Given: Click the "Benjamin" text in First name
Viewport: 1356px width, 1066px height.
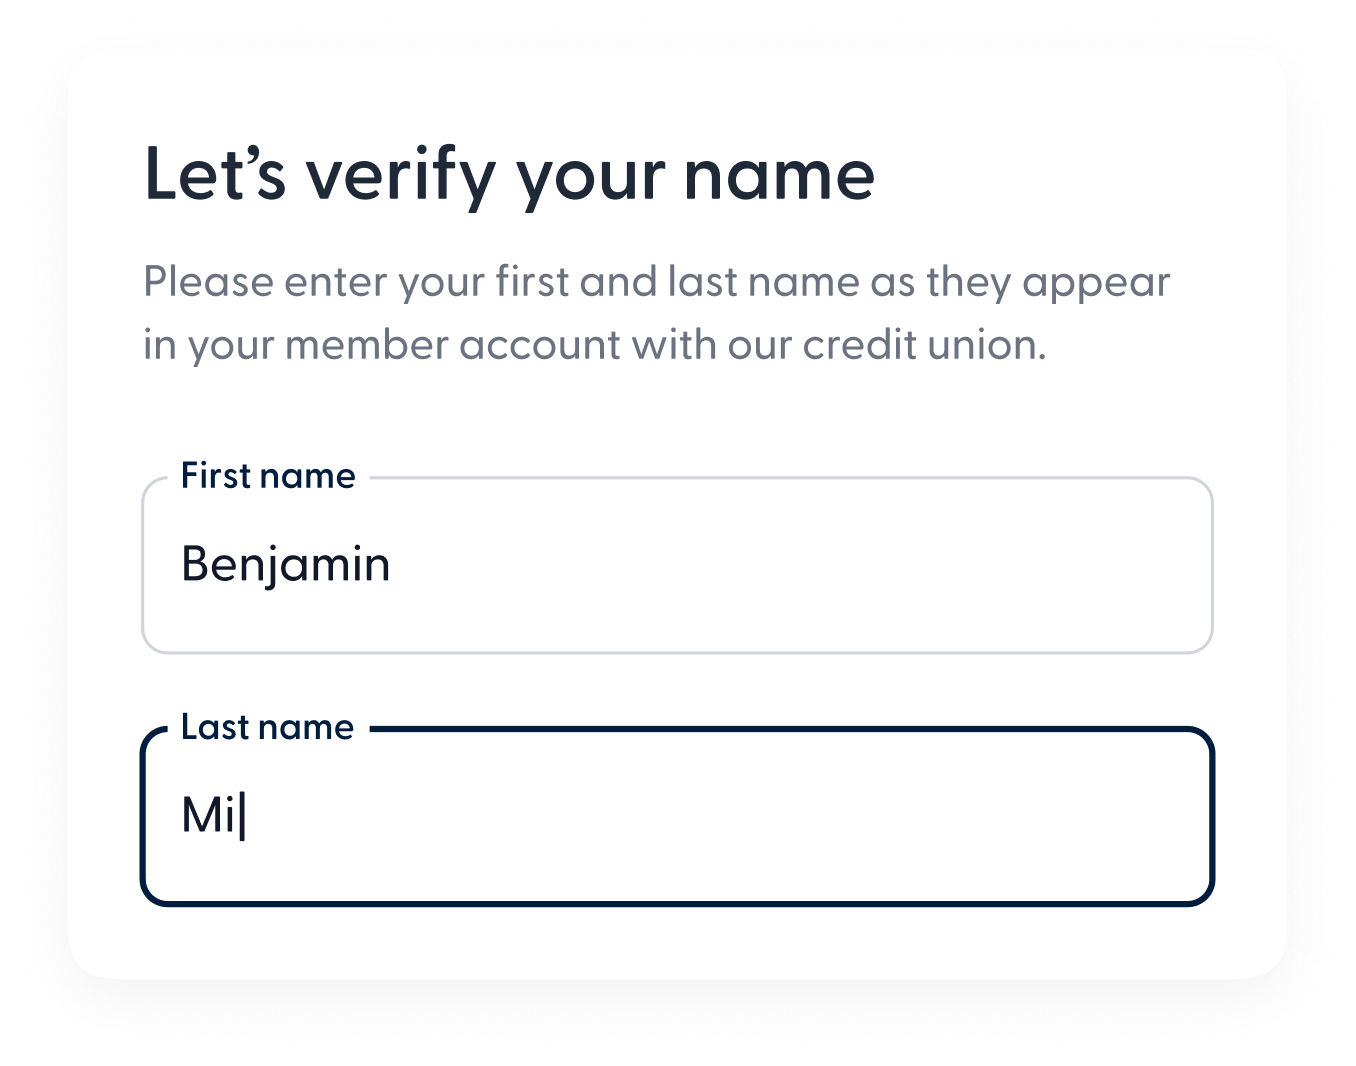Looking at the screenshot, I should click(x=285, y=564).
